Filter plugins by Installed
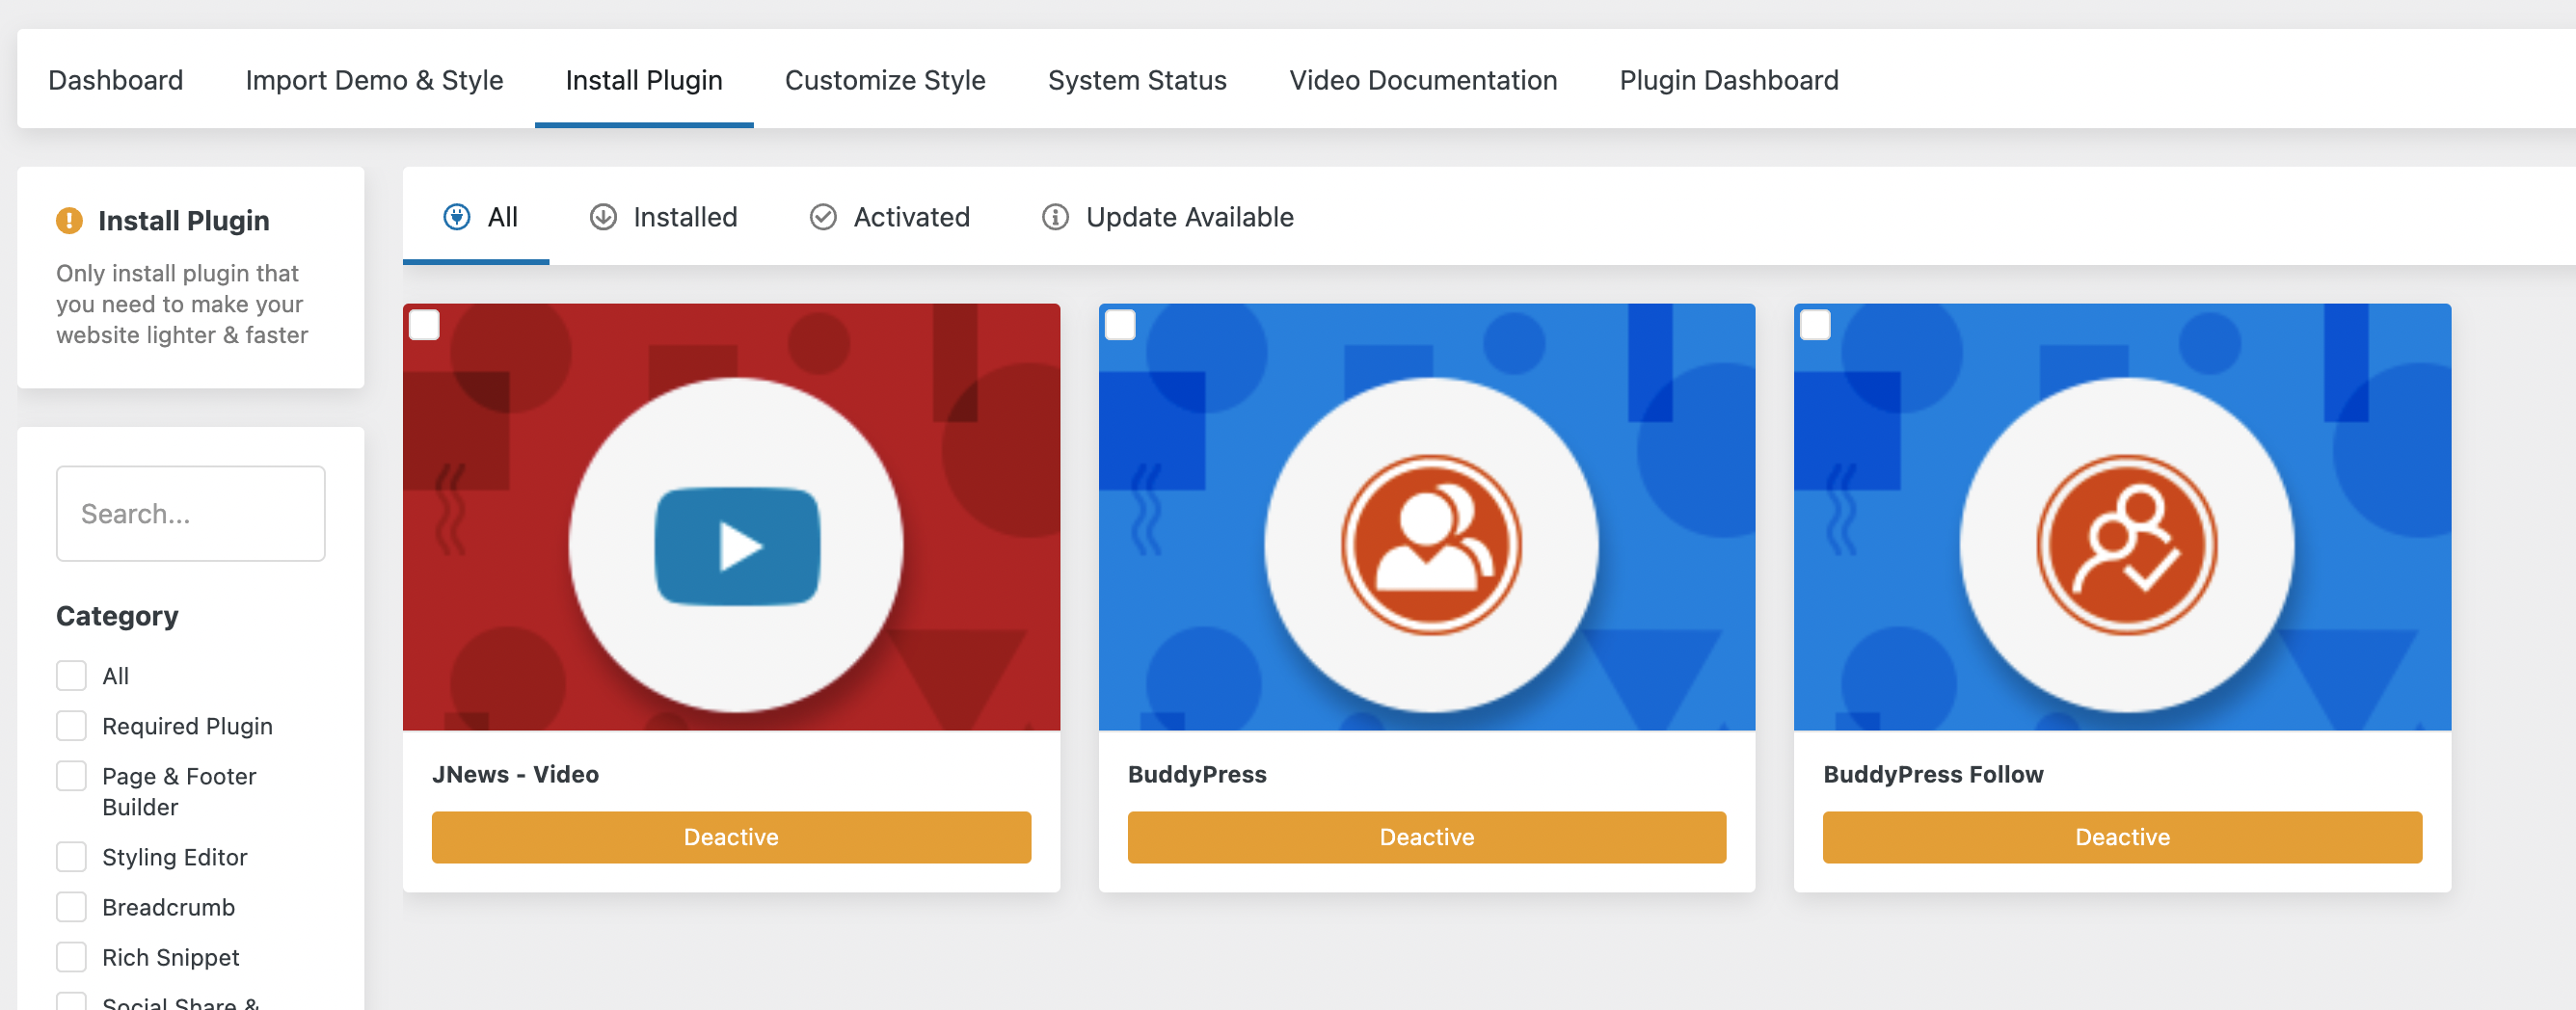The width and height of the screenshot is (2576, 1010). [x=663, y=217]
